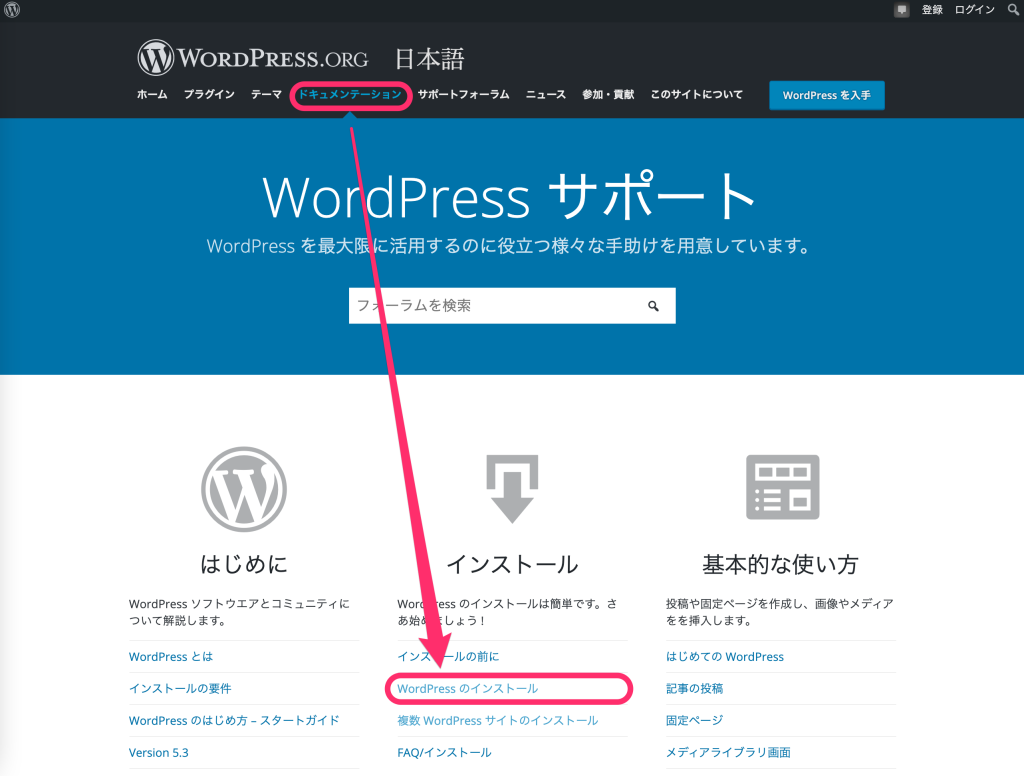Open the notifications bubble icon in top bar
The image size is (1024, 776).
point(902,10)
